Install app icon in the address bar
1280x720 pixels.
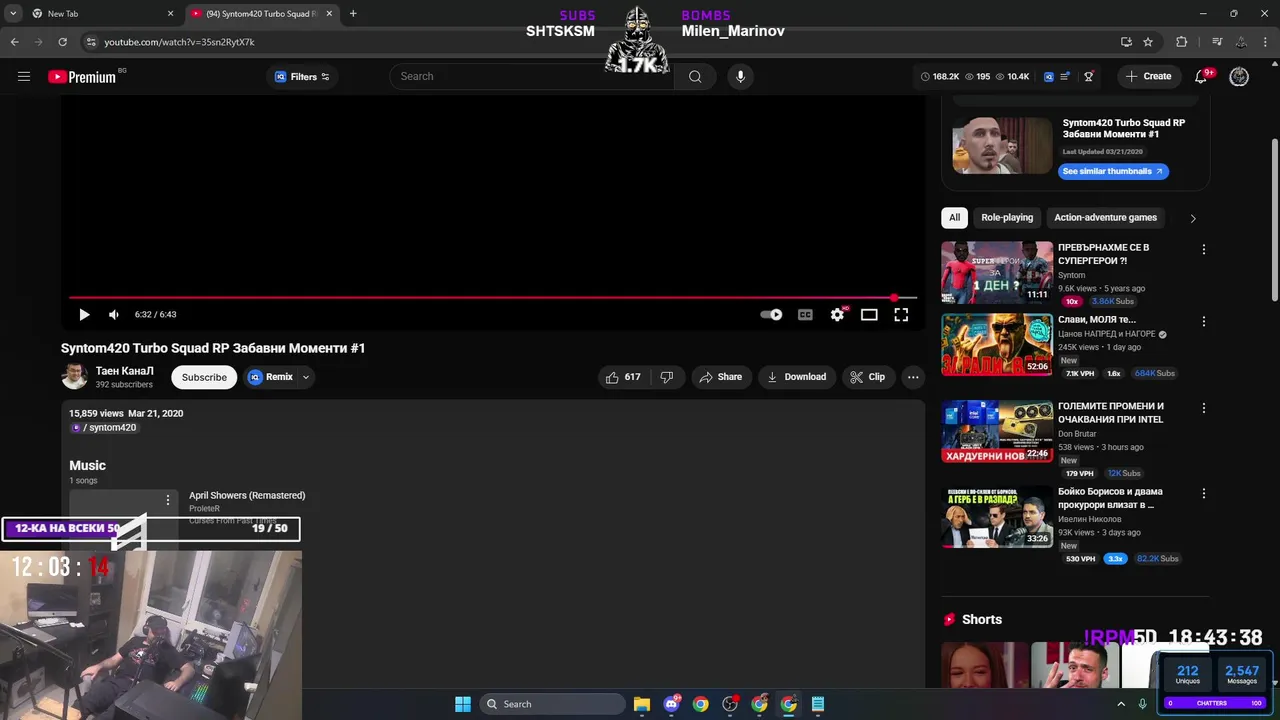[1126, 42]
